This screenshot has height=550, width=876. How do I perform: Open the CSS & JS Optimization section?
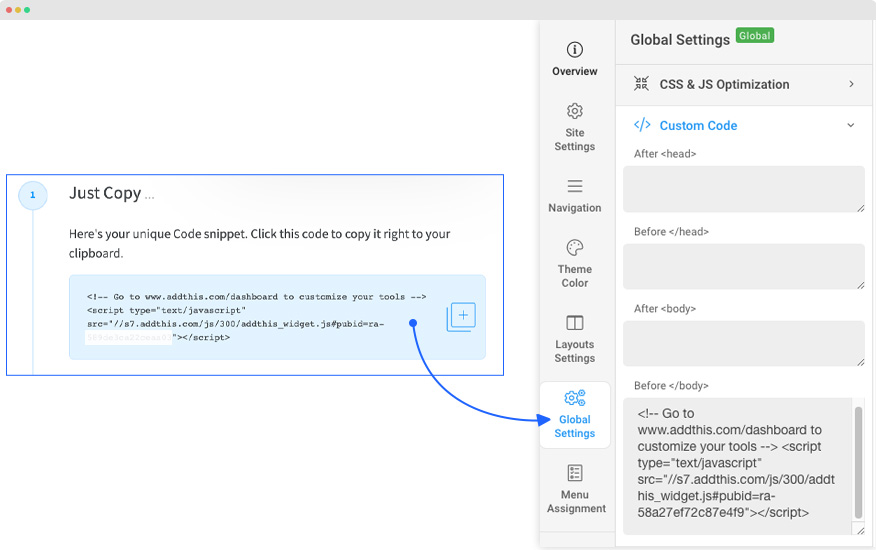744,84
